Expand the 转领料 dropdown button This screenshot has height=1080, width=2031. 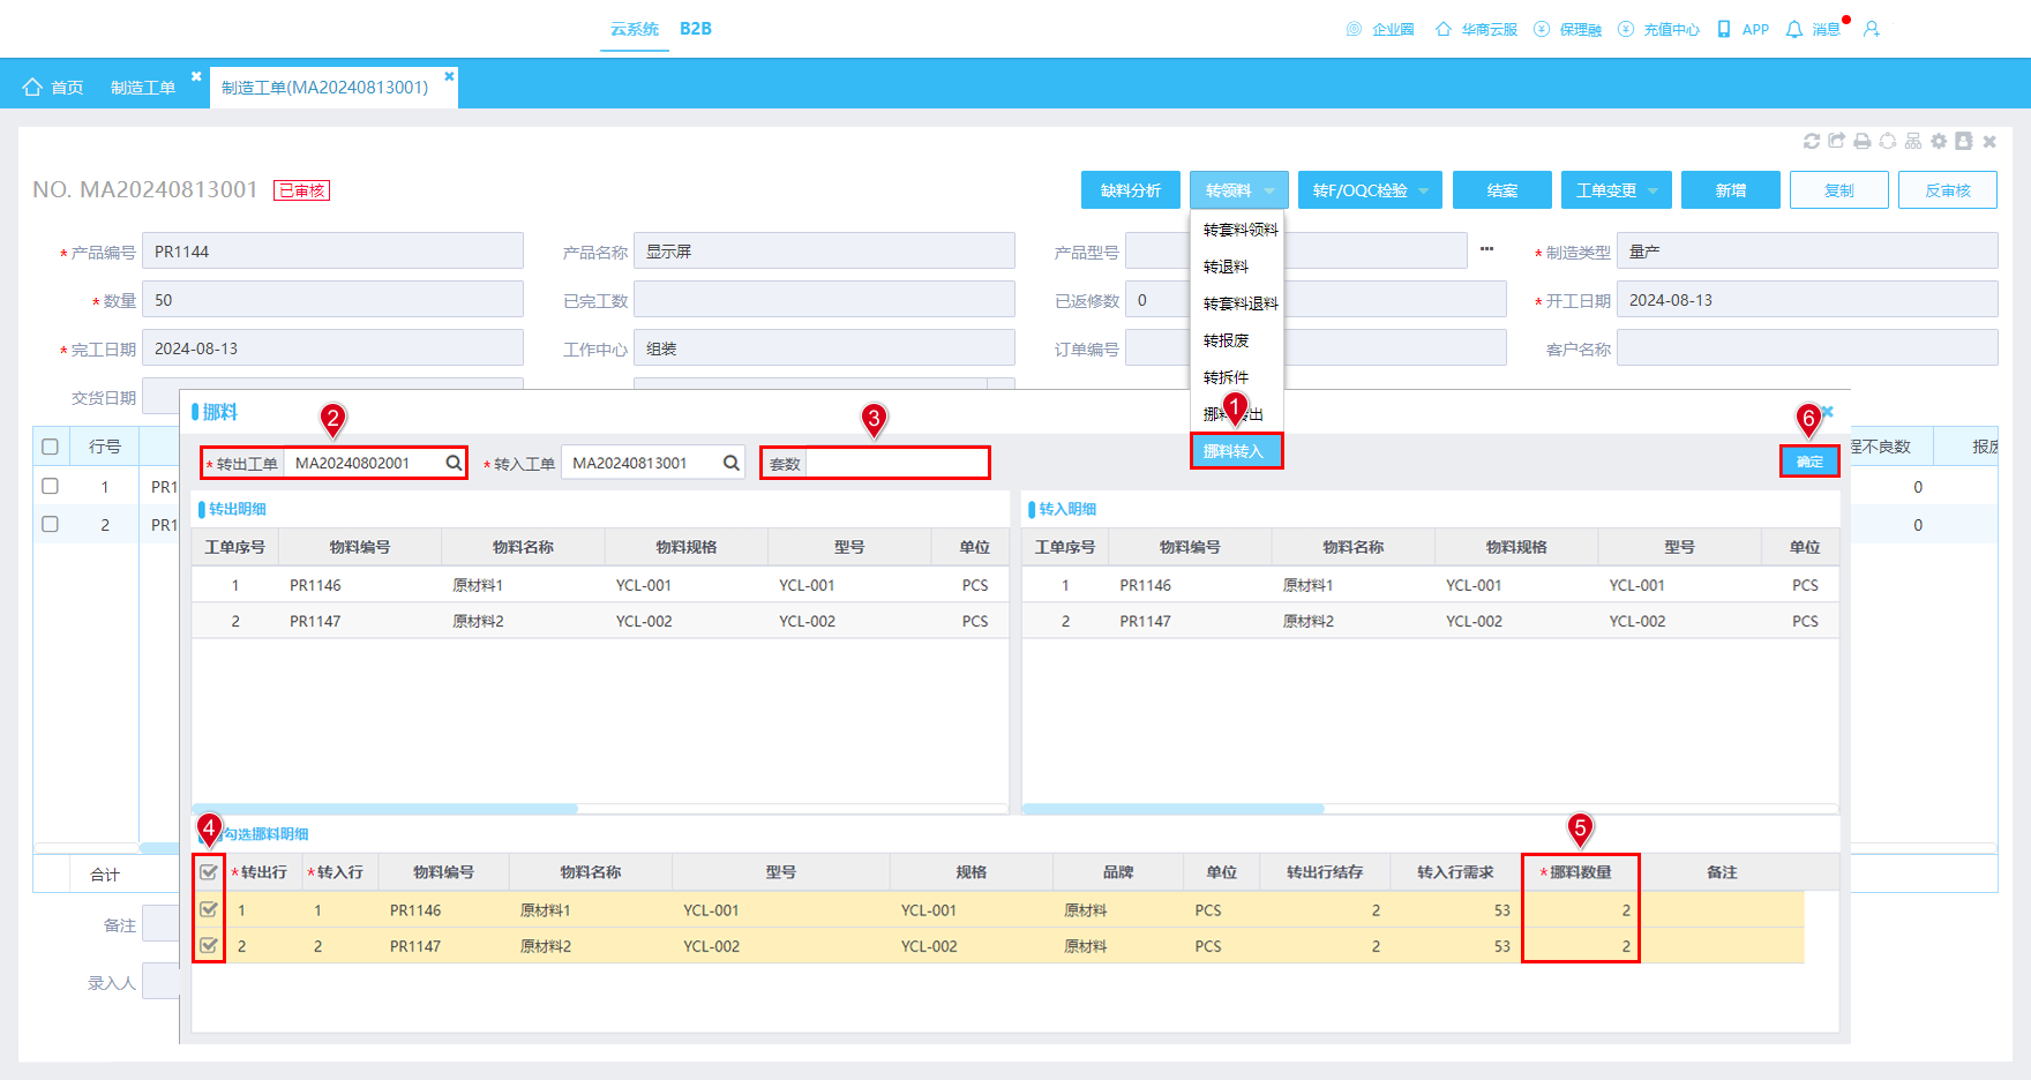pos(1238,190)
